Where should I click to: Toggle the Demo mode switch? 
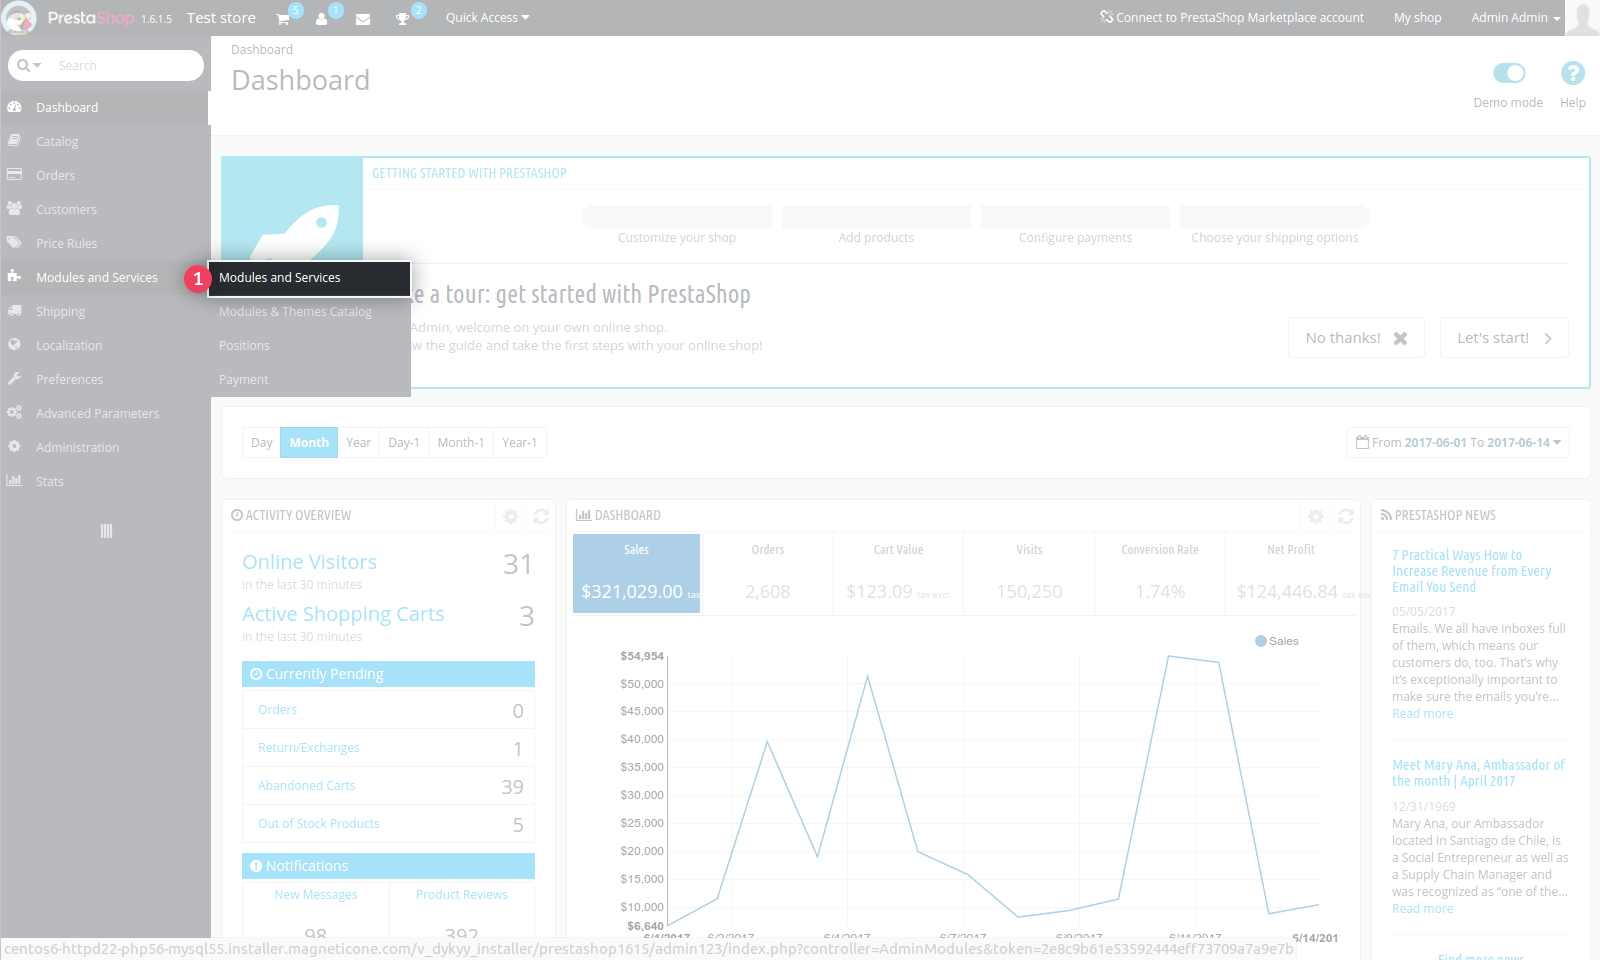tap(1508, 73)
